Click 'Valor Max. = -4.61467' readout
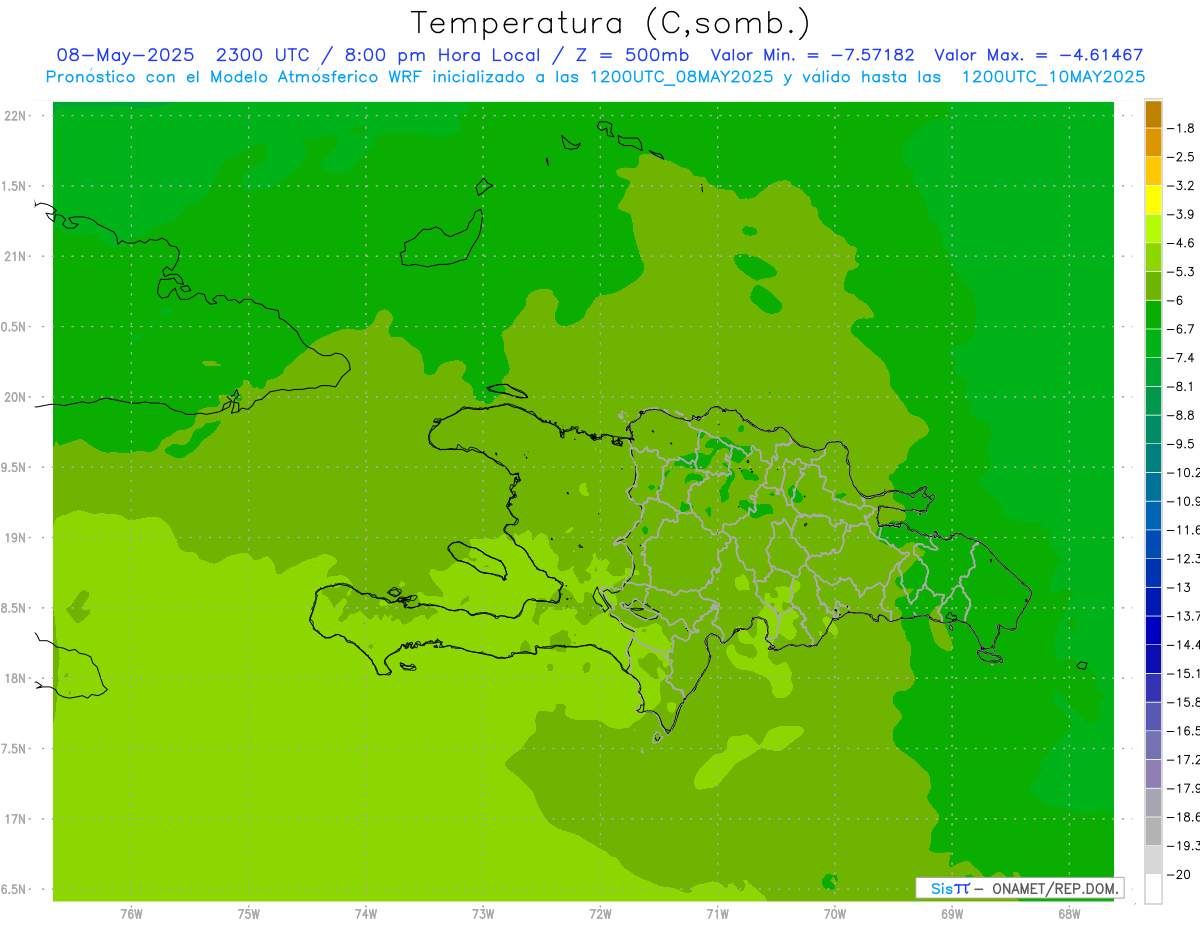Image resolution: width=1200 pixels, height=927 pixels. coord(1038,55)
